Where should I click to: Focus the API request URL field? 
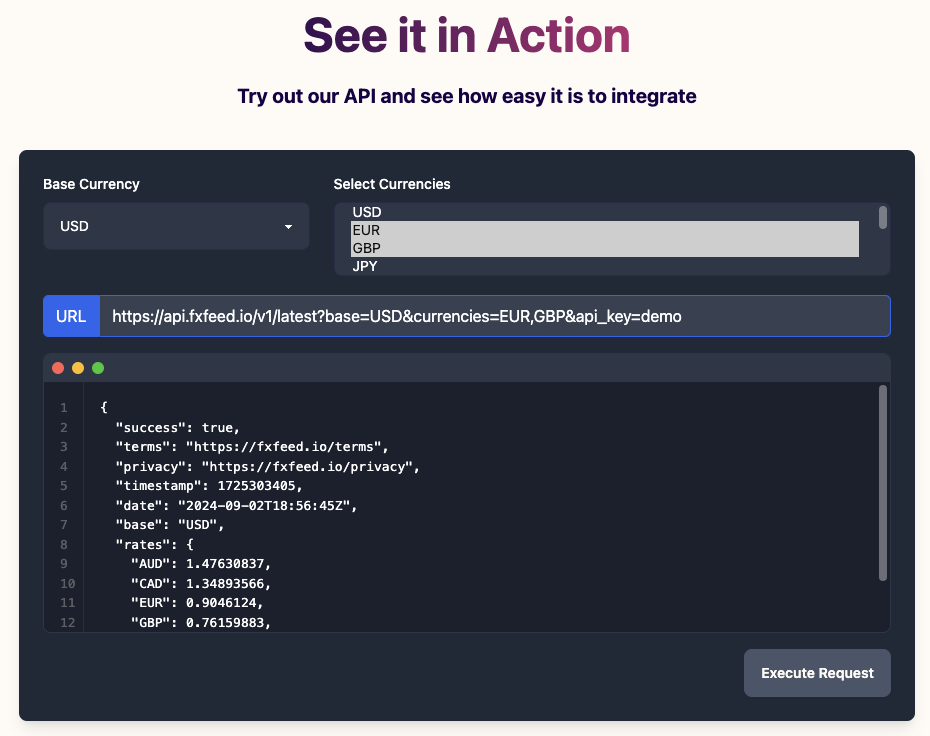click(494, 316)
